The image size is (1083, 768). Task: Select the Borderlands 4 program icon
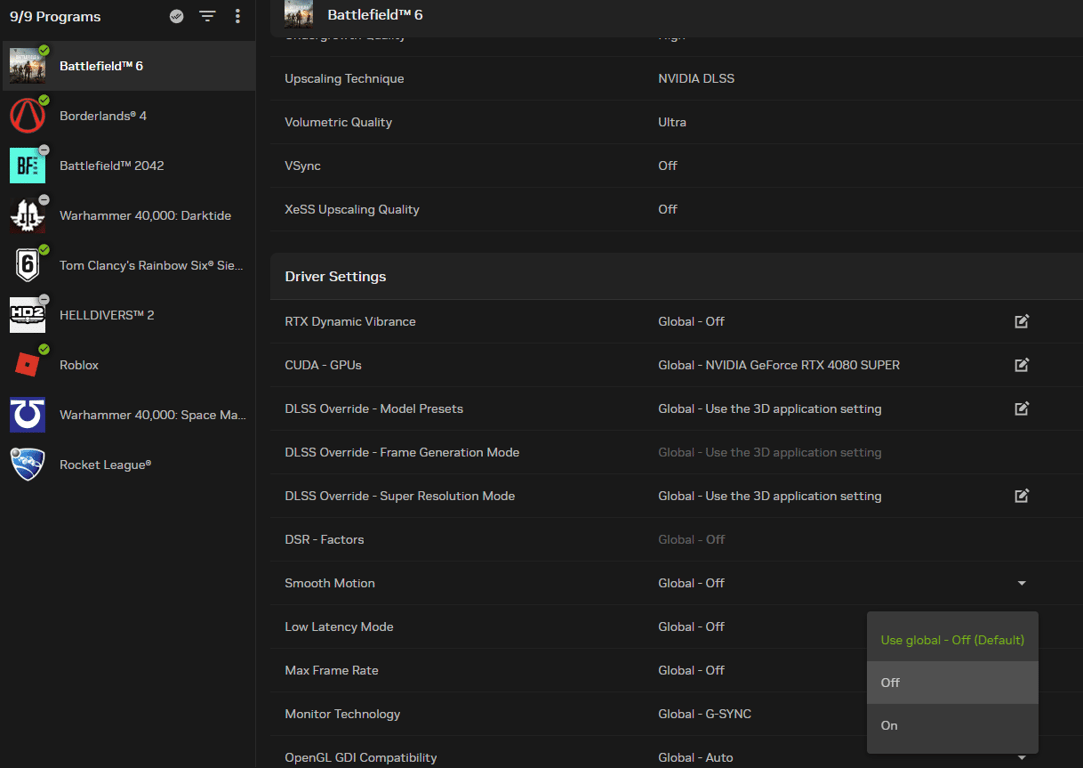click(x=27, y=116)
